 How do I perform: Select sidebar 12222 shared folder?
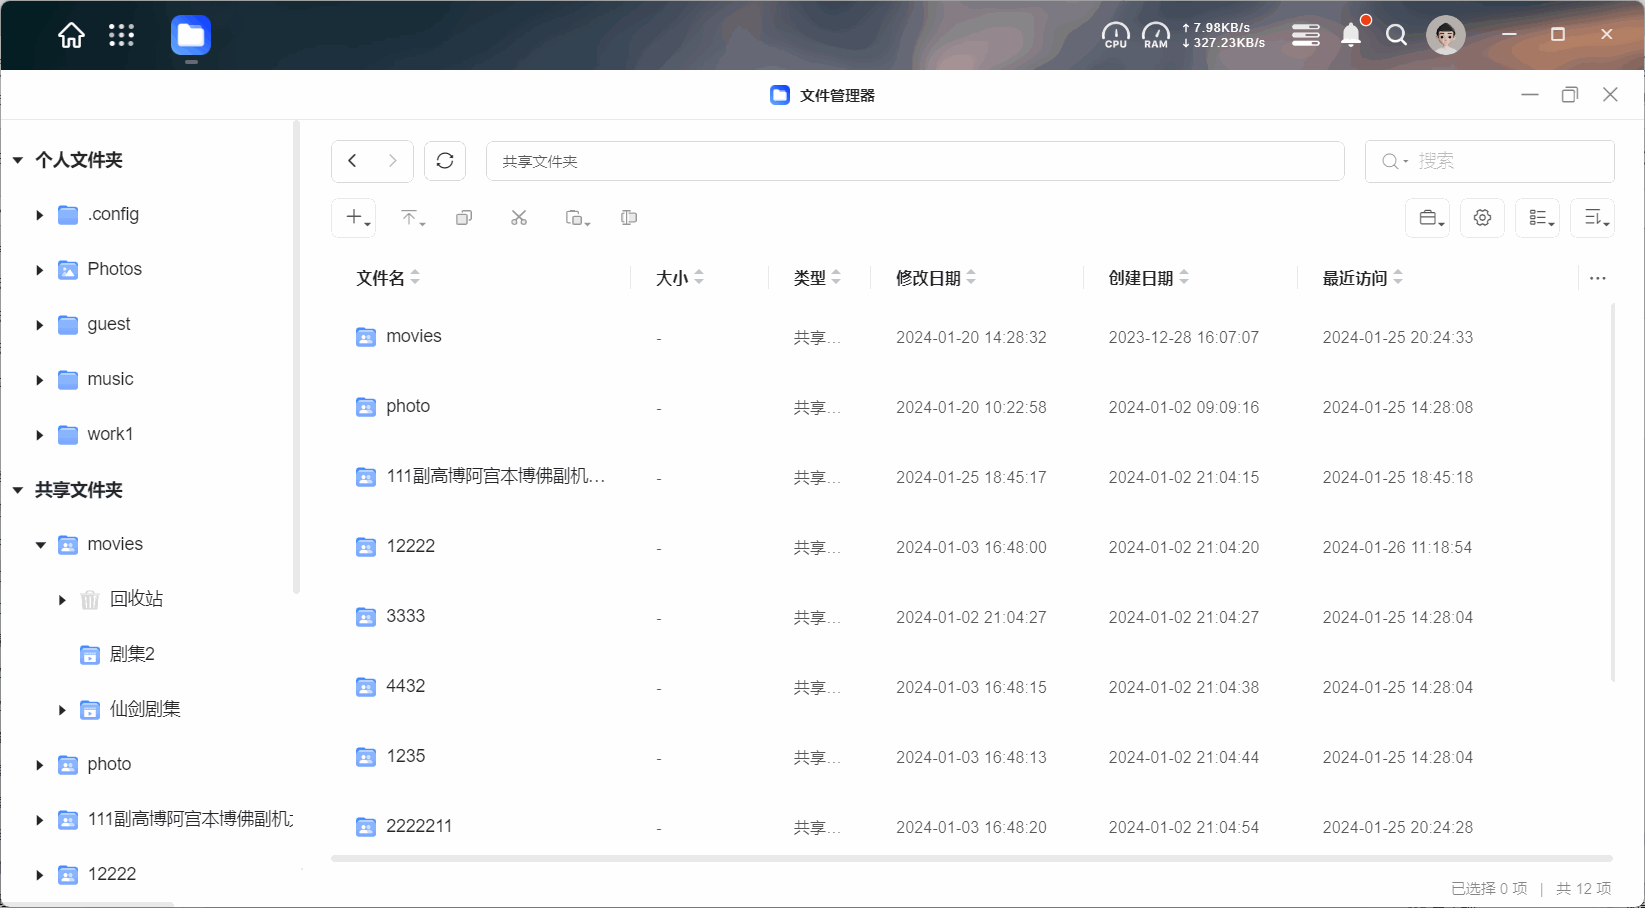[x=111, y=874]
